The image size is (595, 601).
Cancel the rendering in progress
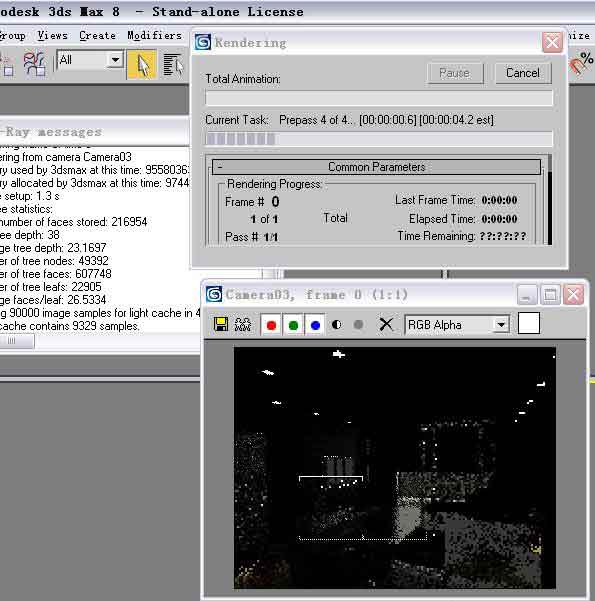523,73
